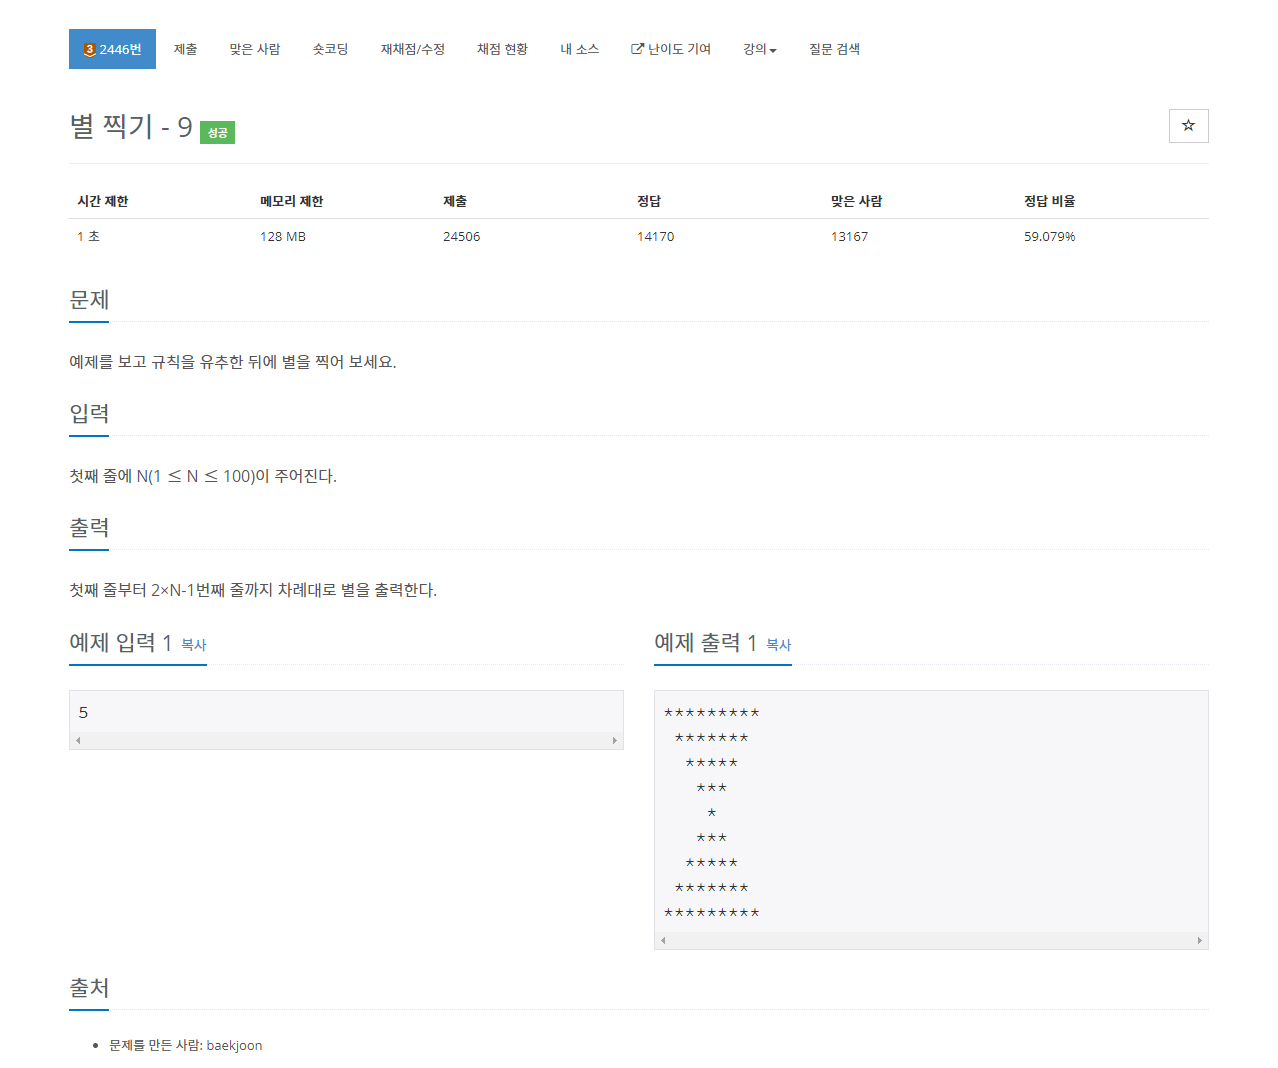Click 복사 to copy 예제 입력 1
This screenshot has width=1278, height=1068.
tap(192, 646)
